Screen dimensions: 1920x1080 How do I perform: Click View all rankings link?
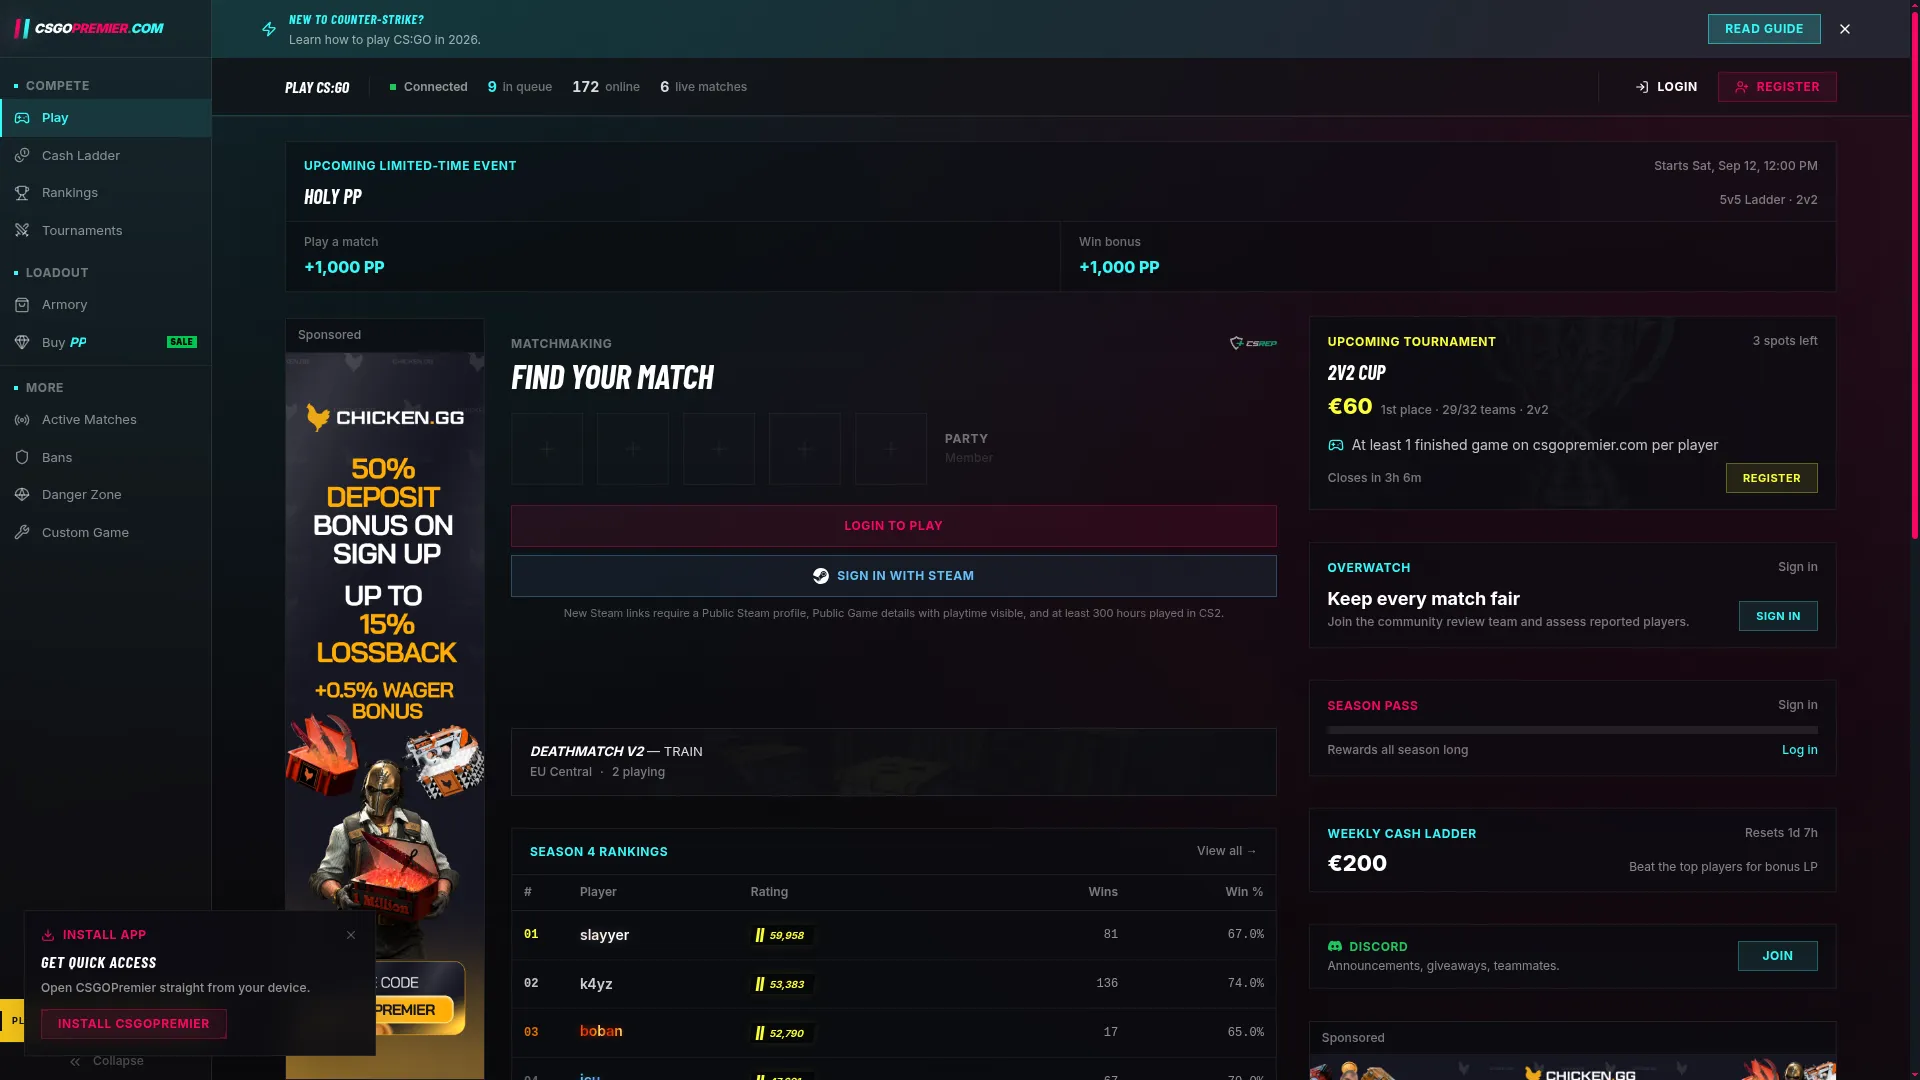point(1226,851)
